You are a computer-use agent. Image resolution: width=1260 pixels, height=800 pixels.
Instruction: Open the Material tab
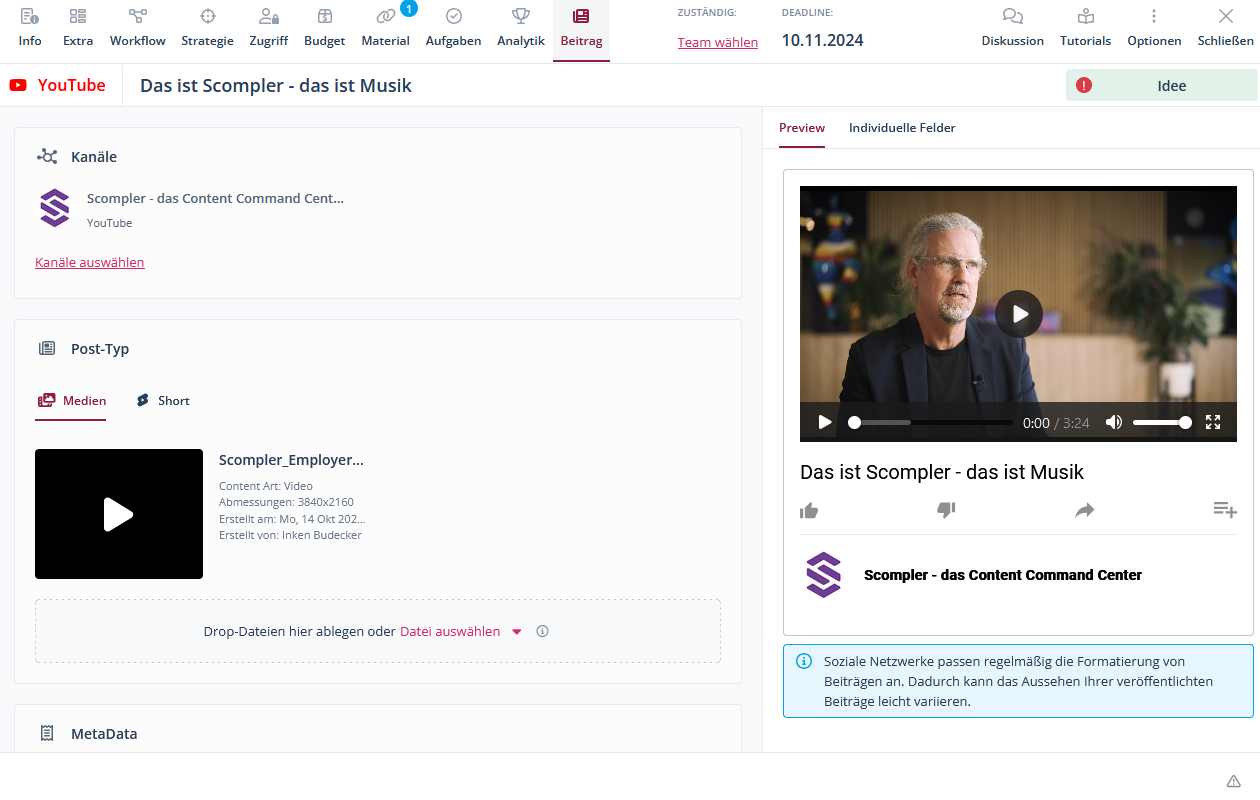point(385,28)
